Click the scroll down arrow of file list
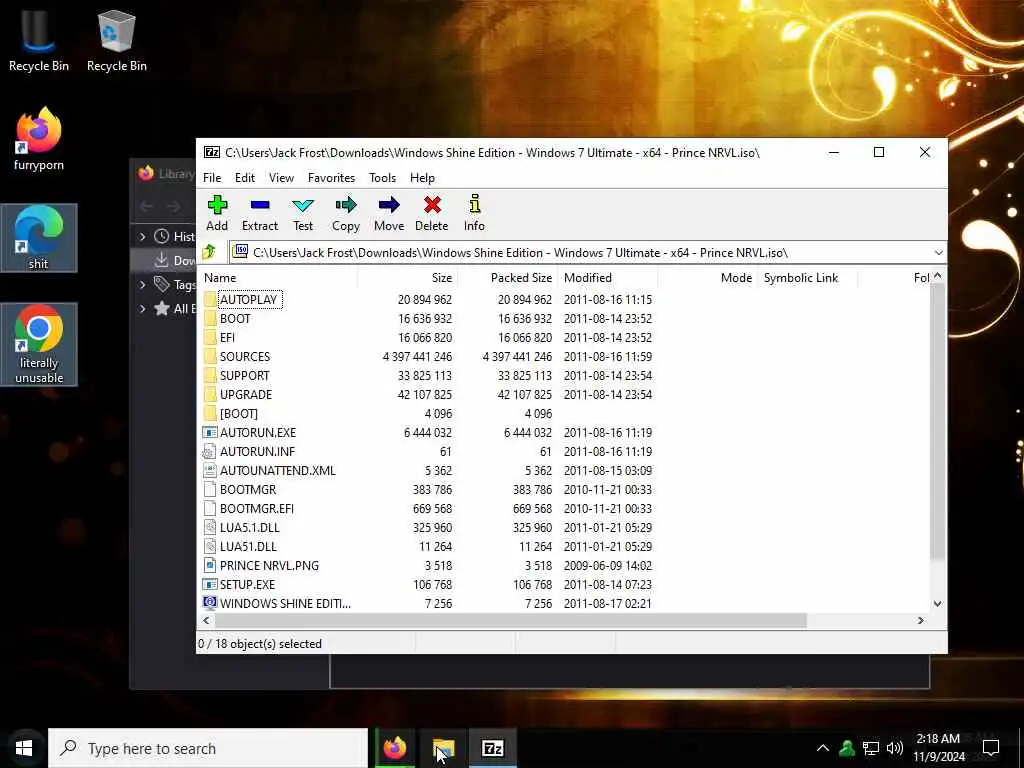This screenshot has width=1024, height=768. click(x=938, y=604)
